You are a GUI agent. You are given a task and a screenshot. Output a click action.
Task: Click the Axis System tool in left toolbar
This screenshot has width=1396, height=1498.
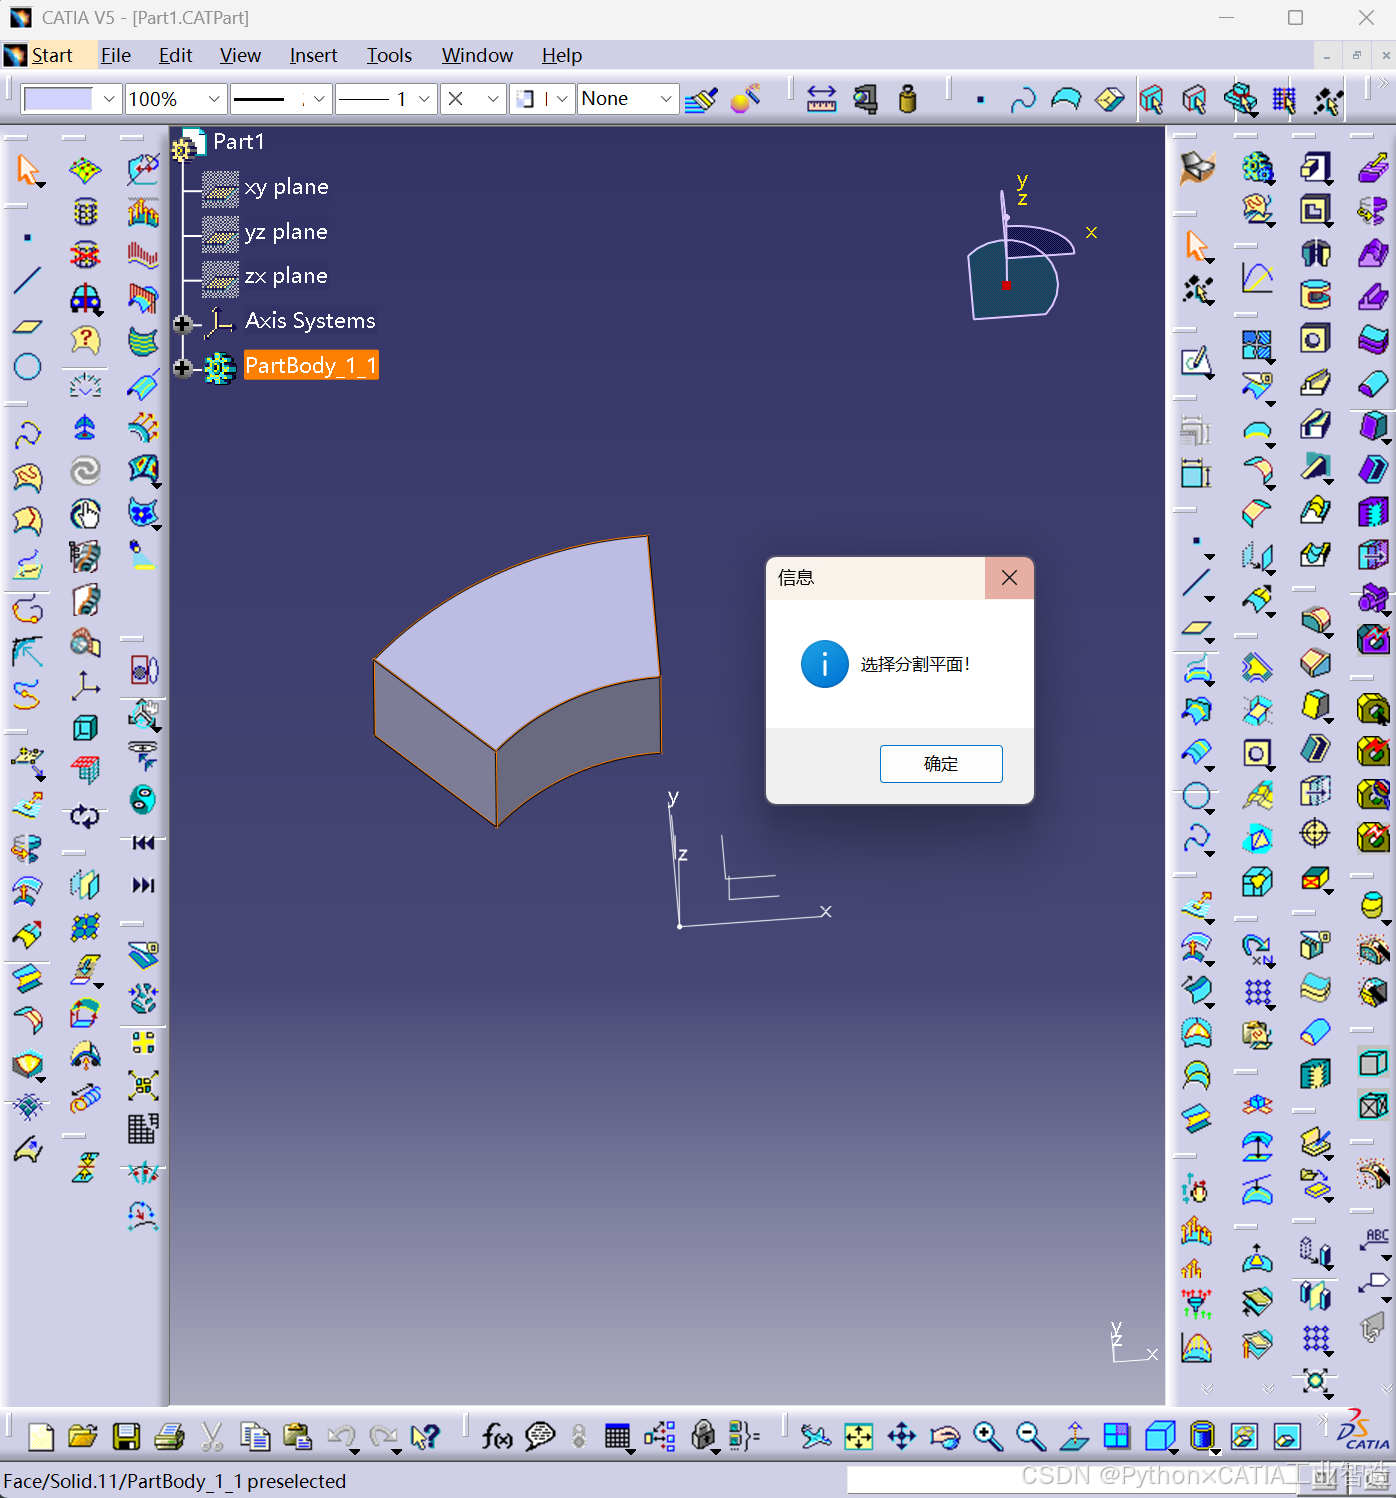coord(86,686)
